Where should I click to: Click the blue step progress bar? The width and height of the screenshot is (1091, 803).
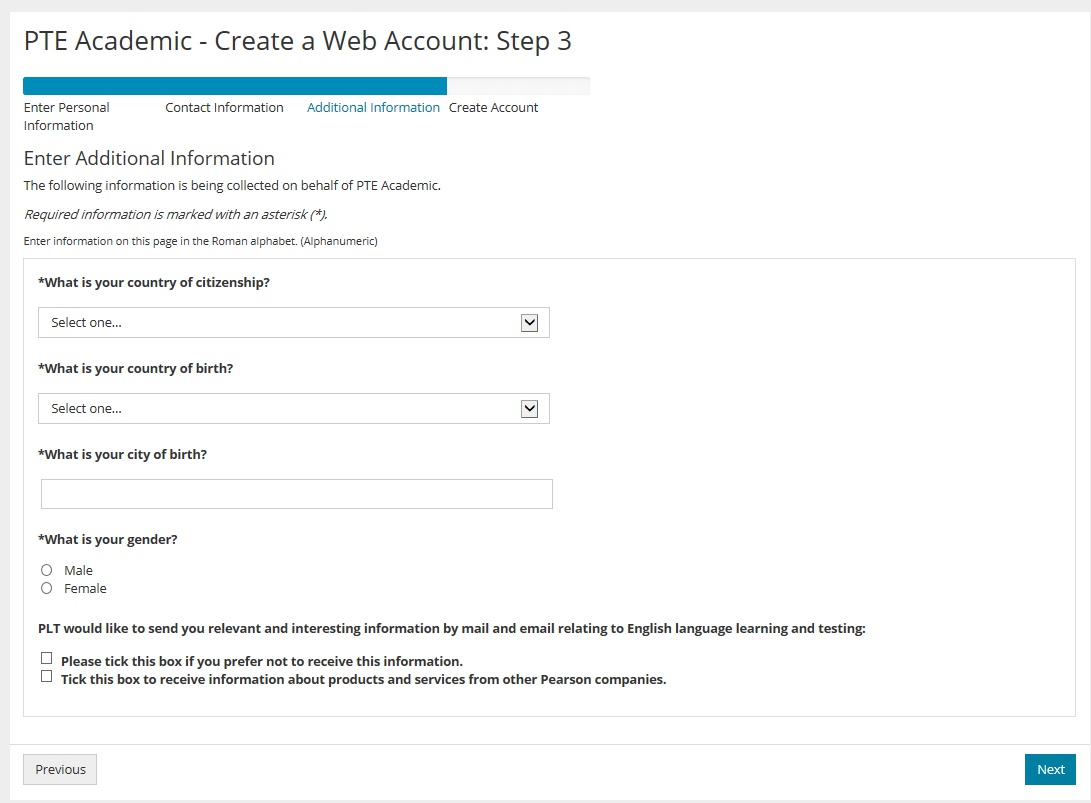click(235, 86)
